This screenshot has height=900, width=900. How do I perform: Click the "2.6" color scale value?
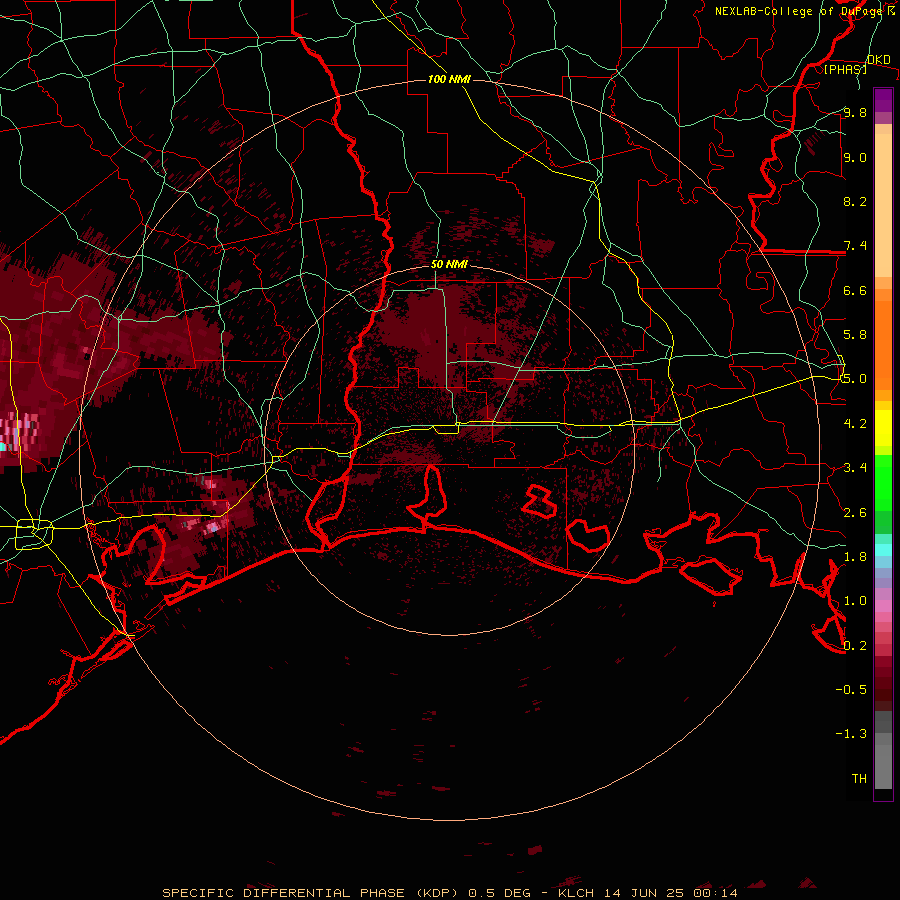(855, 513)
